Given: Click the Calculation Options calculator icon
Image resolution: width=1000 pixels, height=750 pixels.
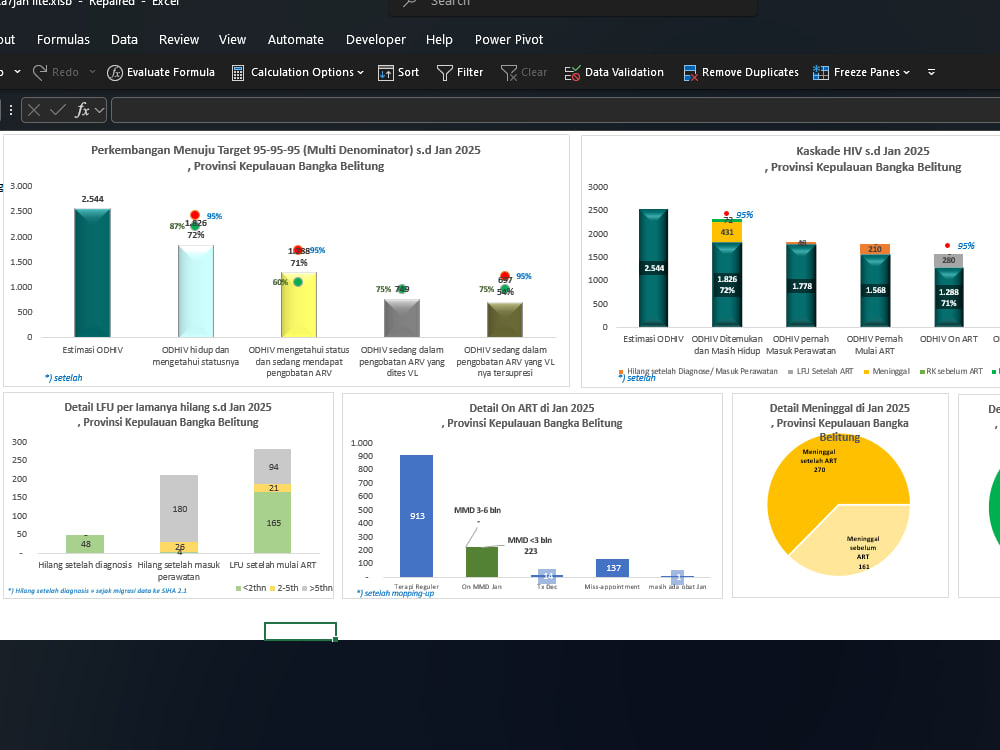Looking at the screenshot, I should pos(238,73).
